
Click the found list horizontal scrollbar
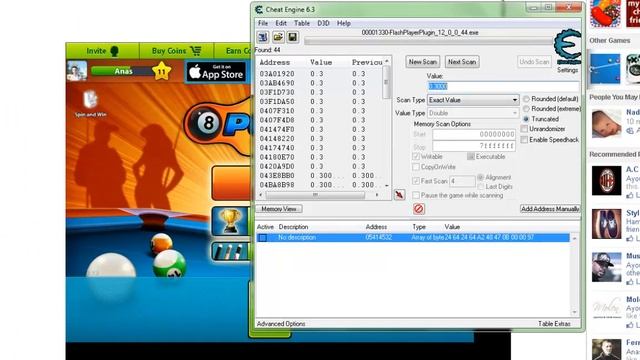point(319,195)
